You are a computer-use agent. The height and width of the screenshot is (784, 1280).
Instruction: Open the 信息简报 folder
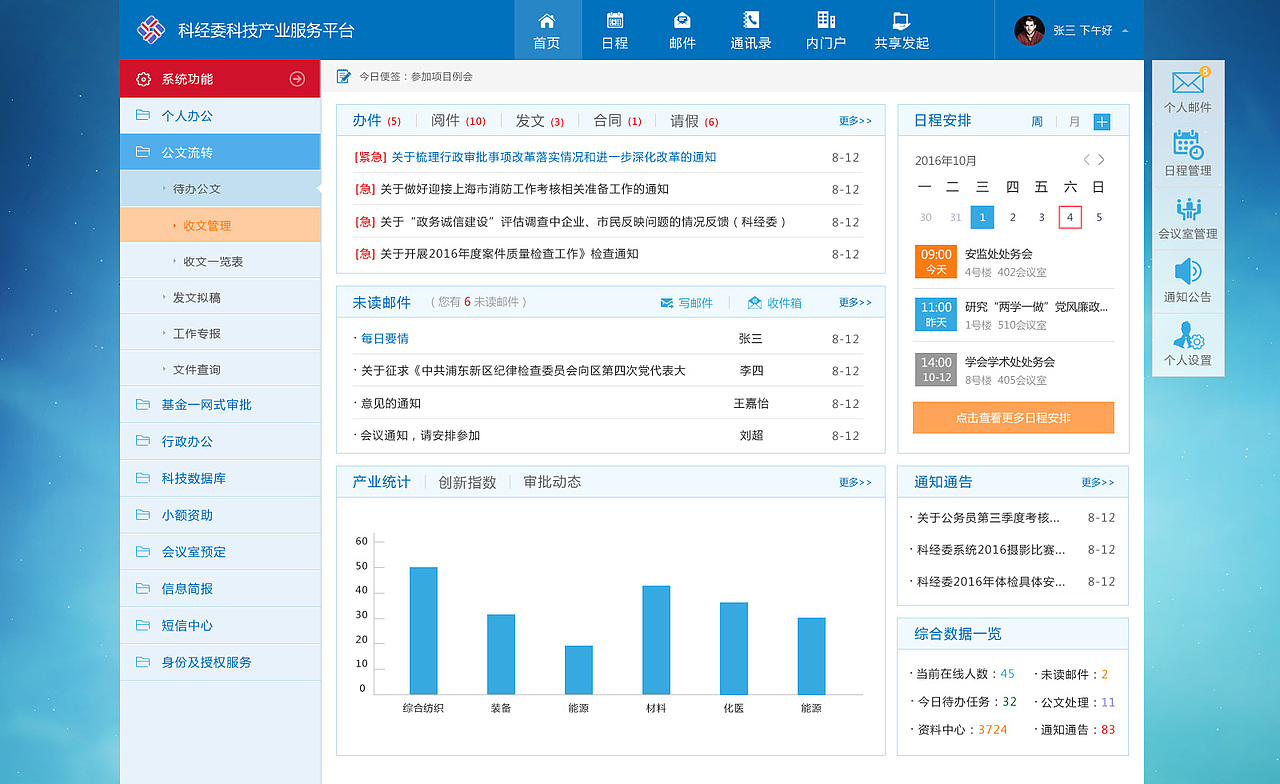coord(220,589)
